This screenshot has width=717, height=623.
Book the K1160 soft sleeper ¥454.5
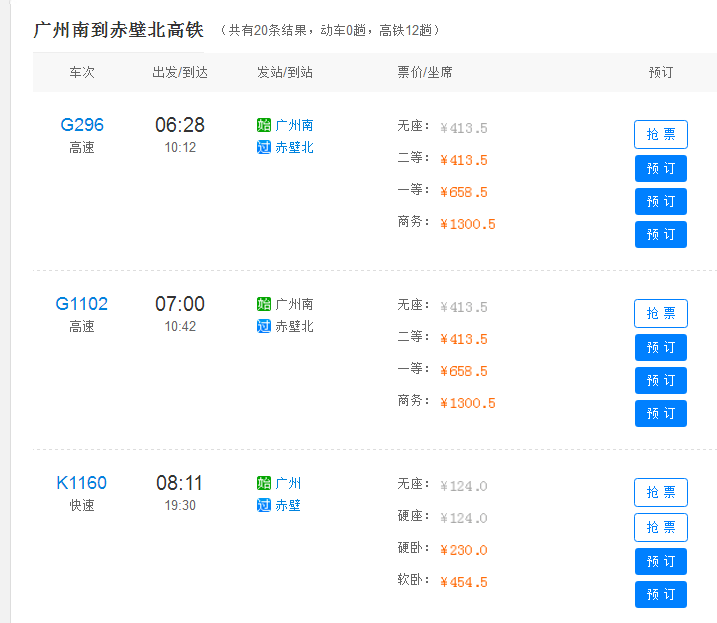(x=661, y=594)
